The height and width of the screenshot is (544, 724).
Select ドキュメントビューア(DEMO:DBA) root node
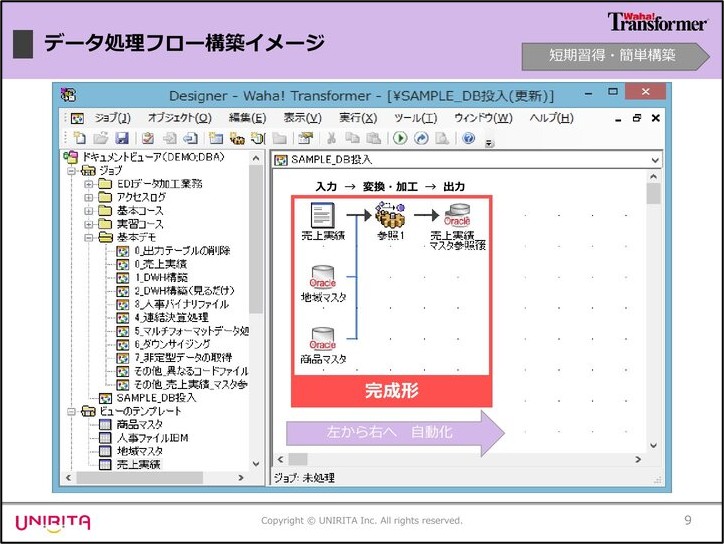(x=153, y=157)
